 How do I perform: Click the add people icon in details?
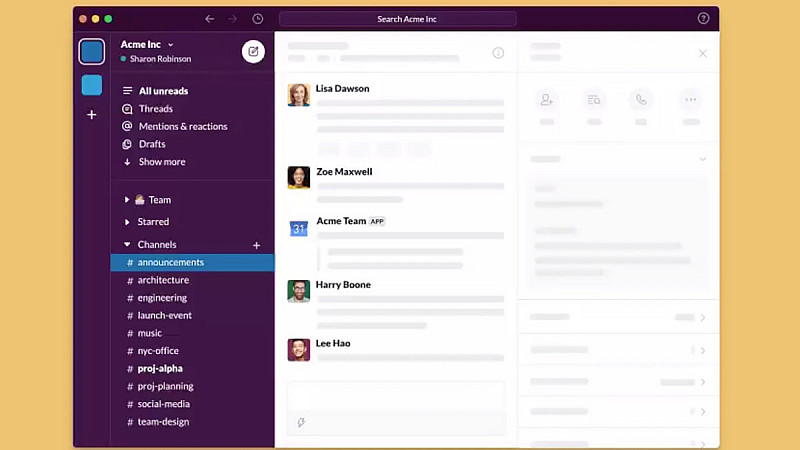click(x=546, y=100)
